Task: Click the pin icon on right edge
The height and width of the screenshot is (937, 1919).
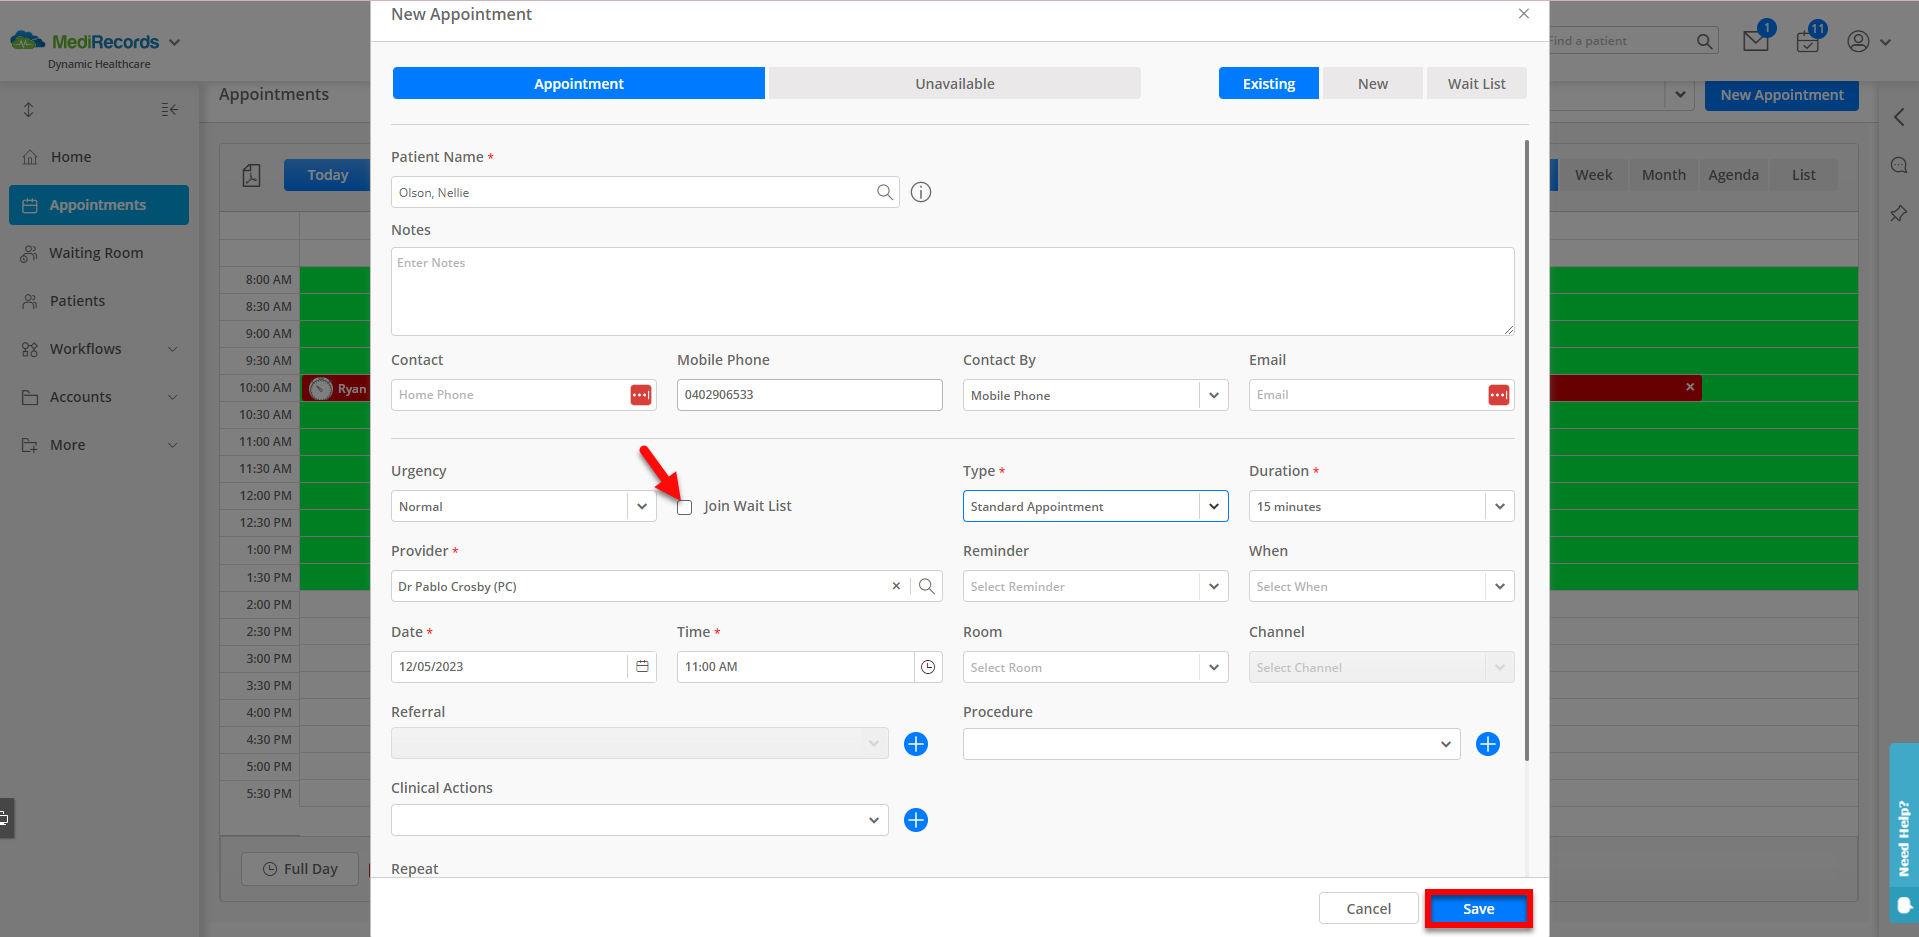Action: pyautogui.click(x=1898, y=213)
